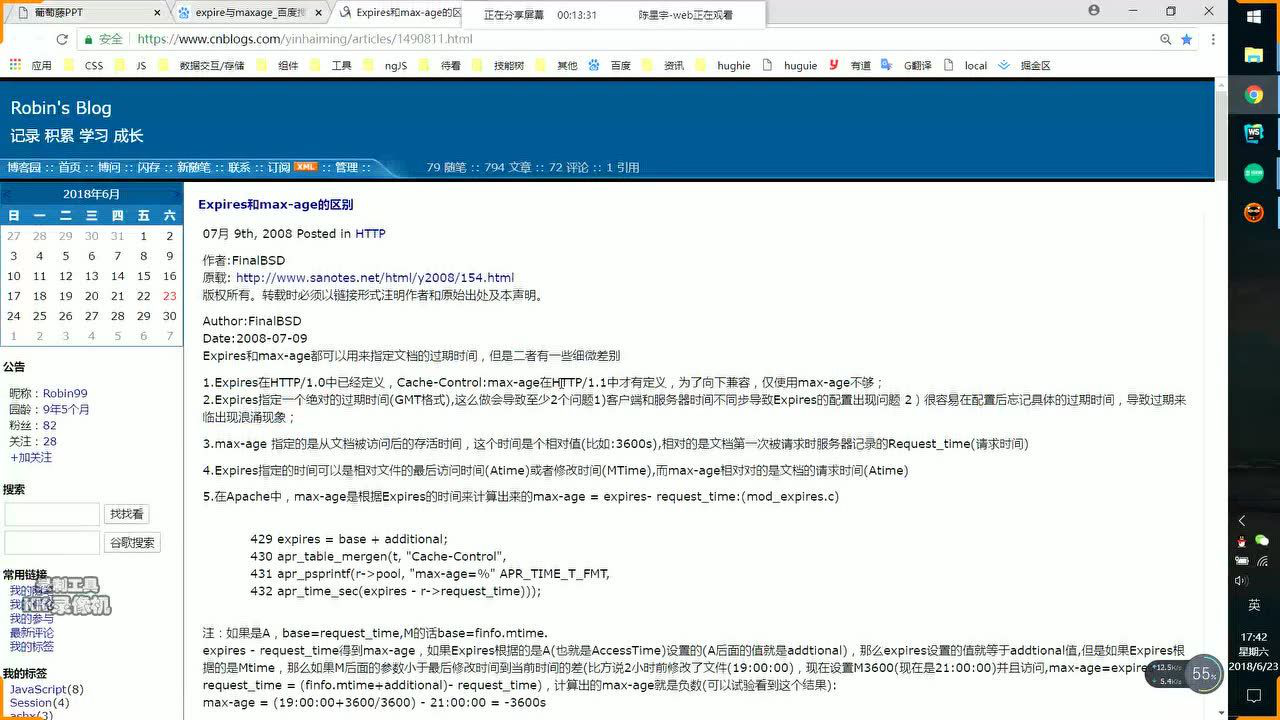Click the browser reload button
Image resolution: width=1280 pixels, height=720 pixels.
pyautogui.click(x=62, y=39)
